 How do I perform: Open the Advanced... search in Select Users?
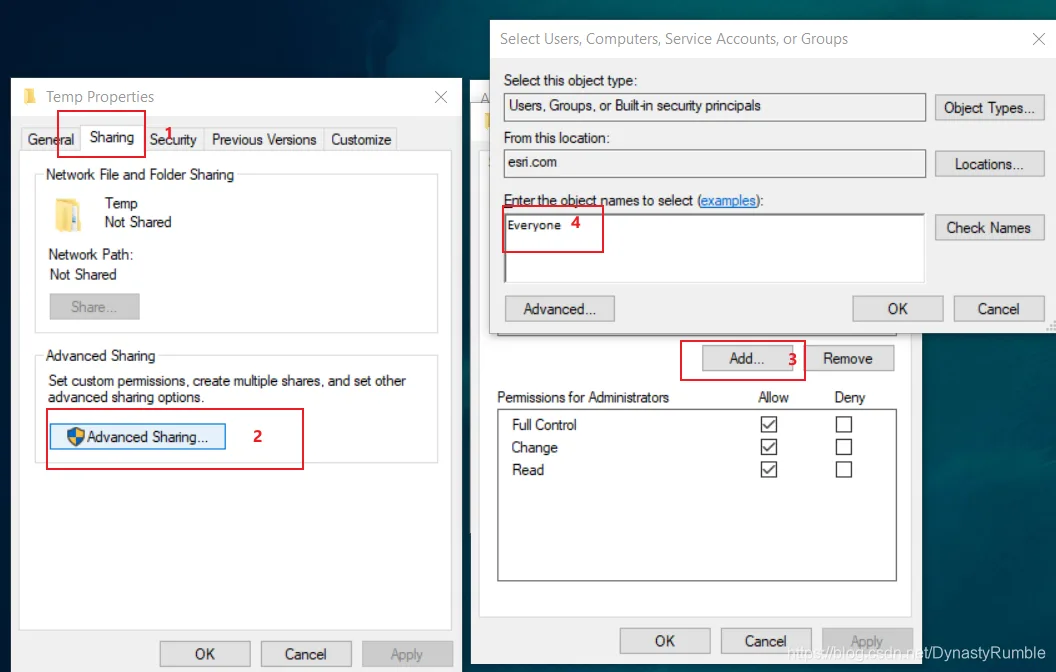tap(560, 309)
